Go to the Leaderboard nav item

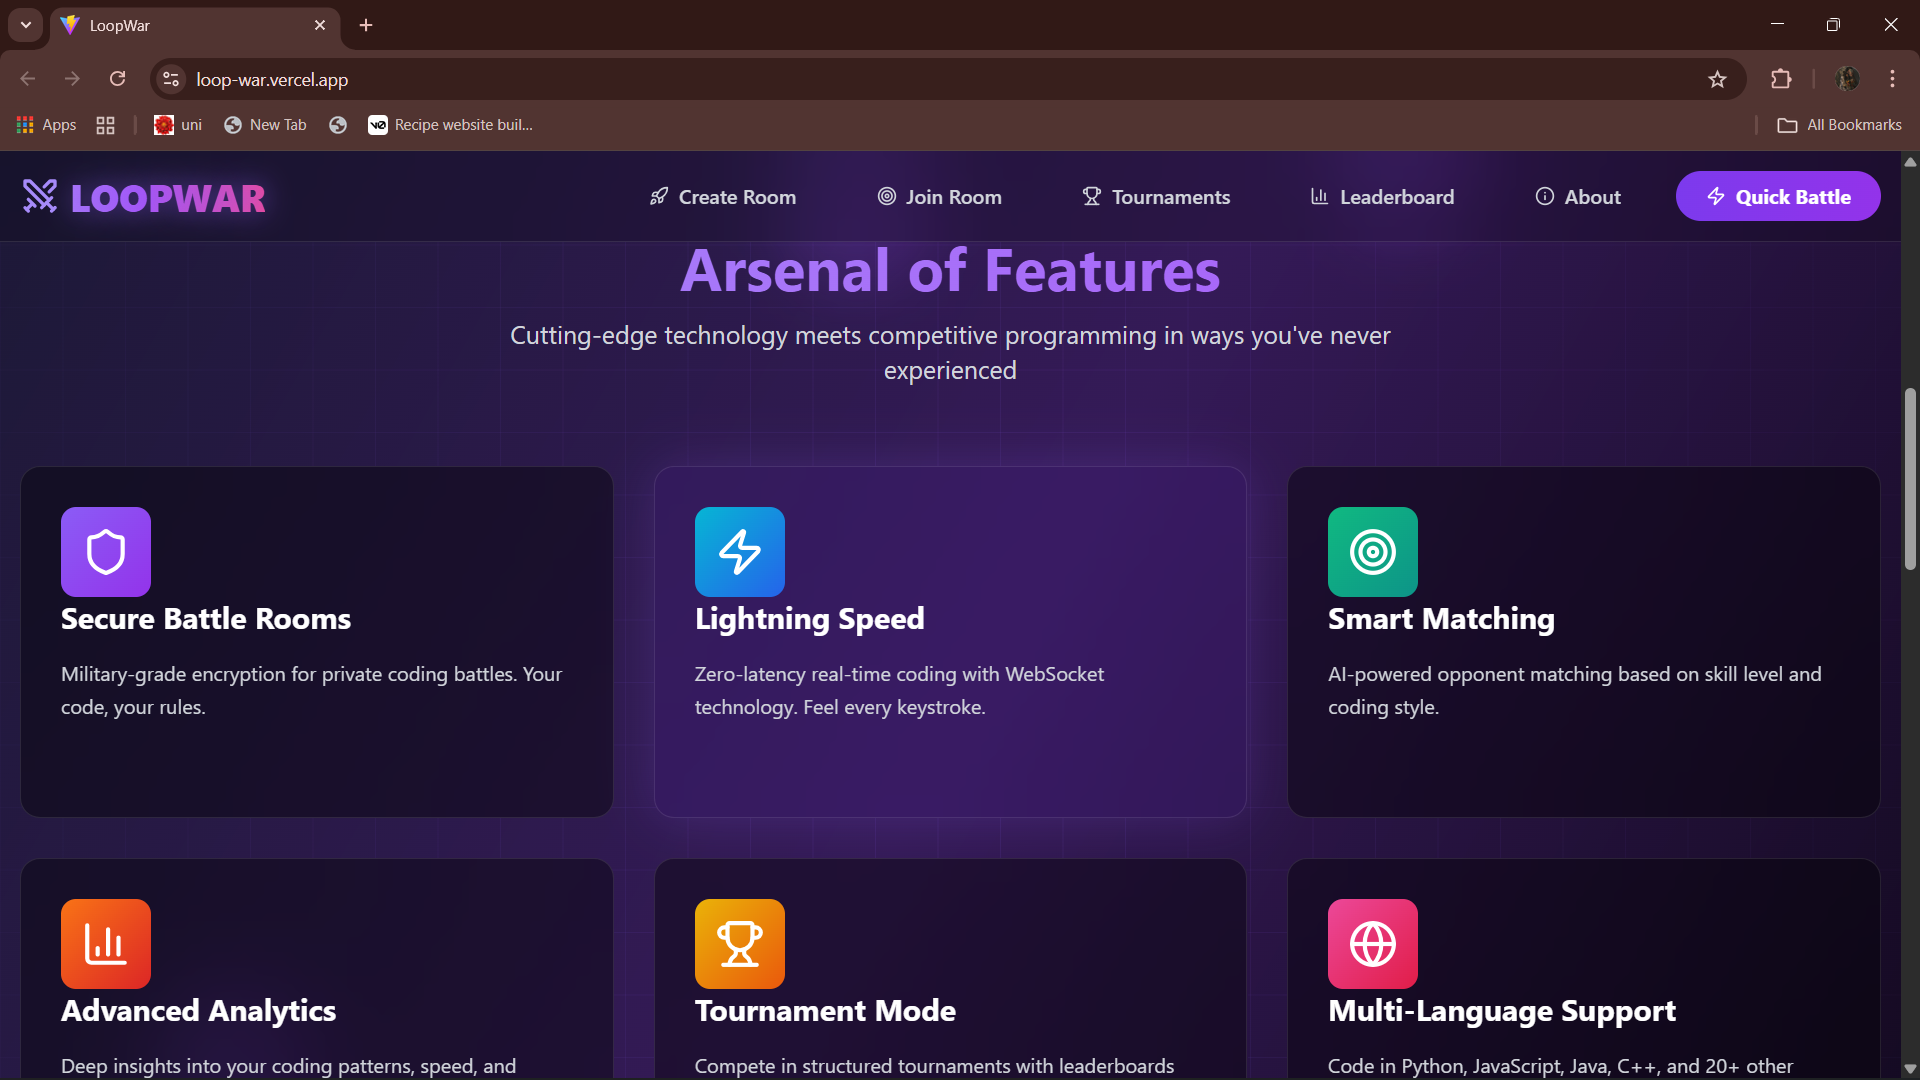pos(1382,197)
